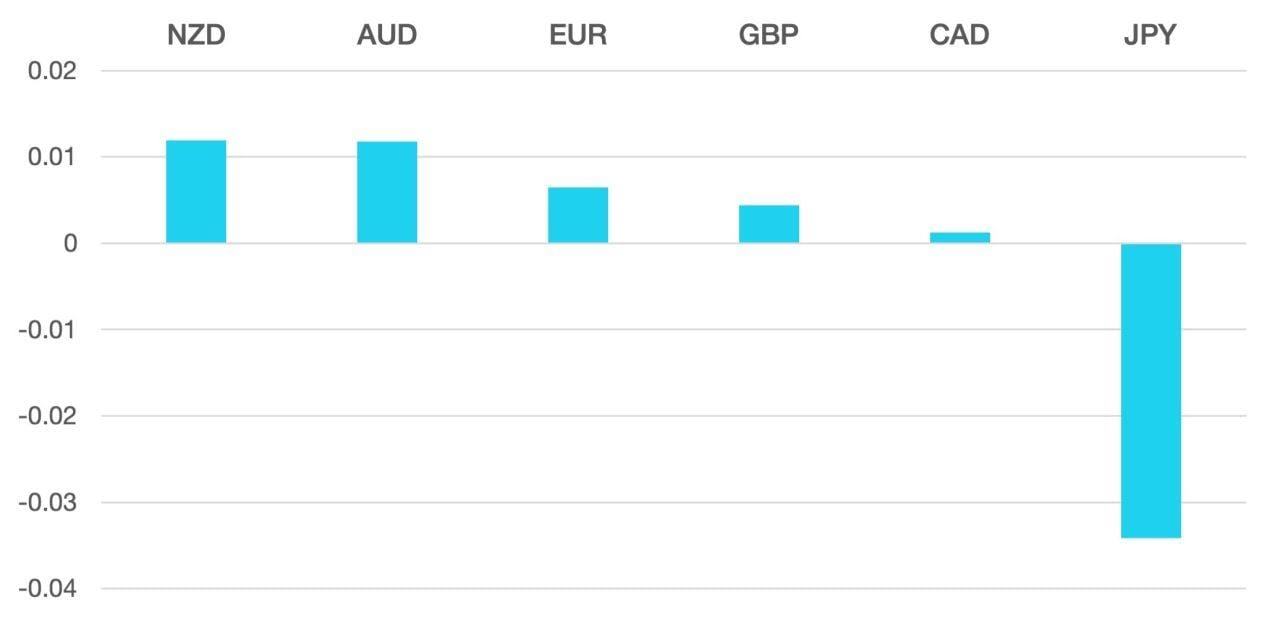Click the small CAD bar
The image size is (1280, 623).
960,238
